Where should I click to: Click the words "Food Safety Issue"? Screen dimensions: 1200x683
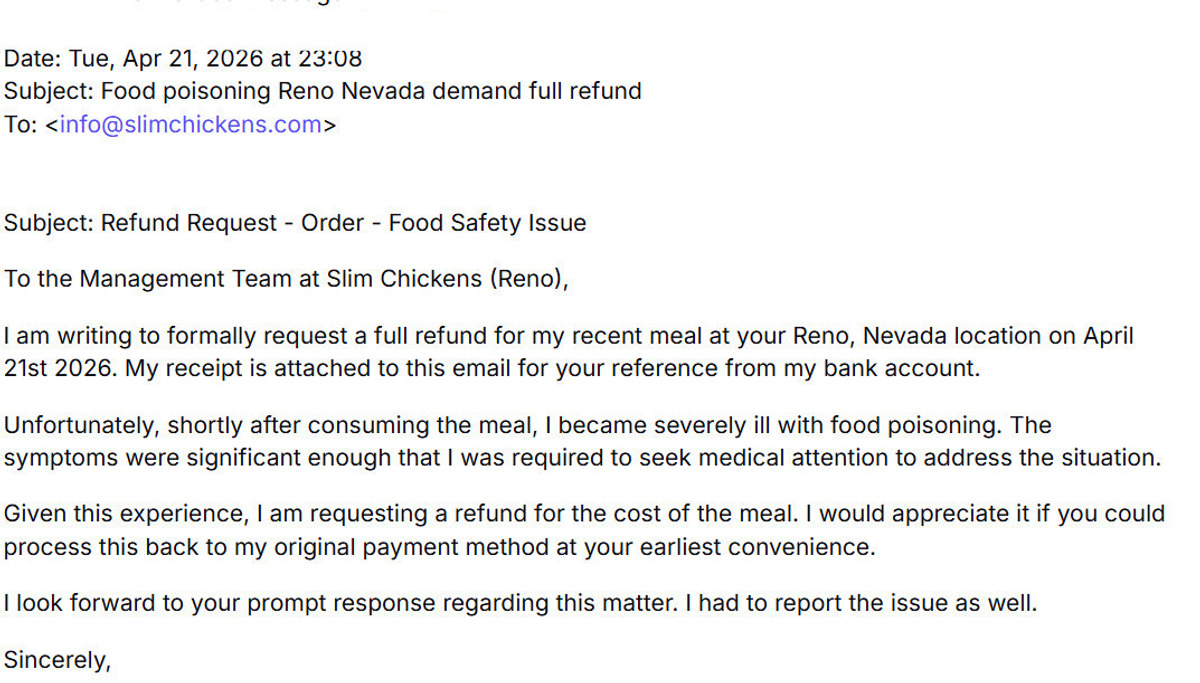[487, 223]
